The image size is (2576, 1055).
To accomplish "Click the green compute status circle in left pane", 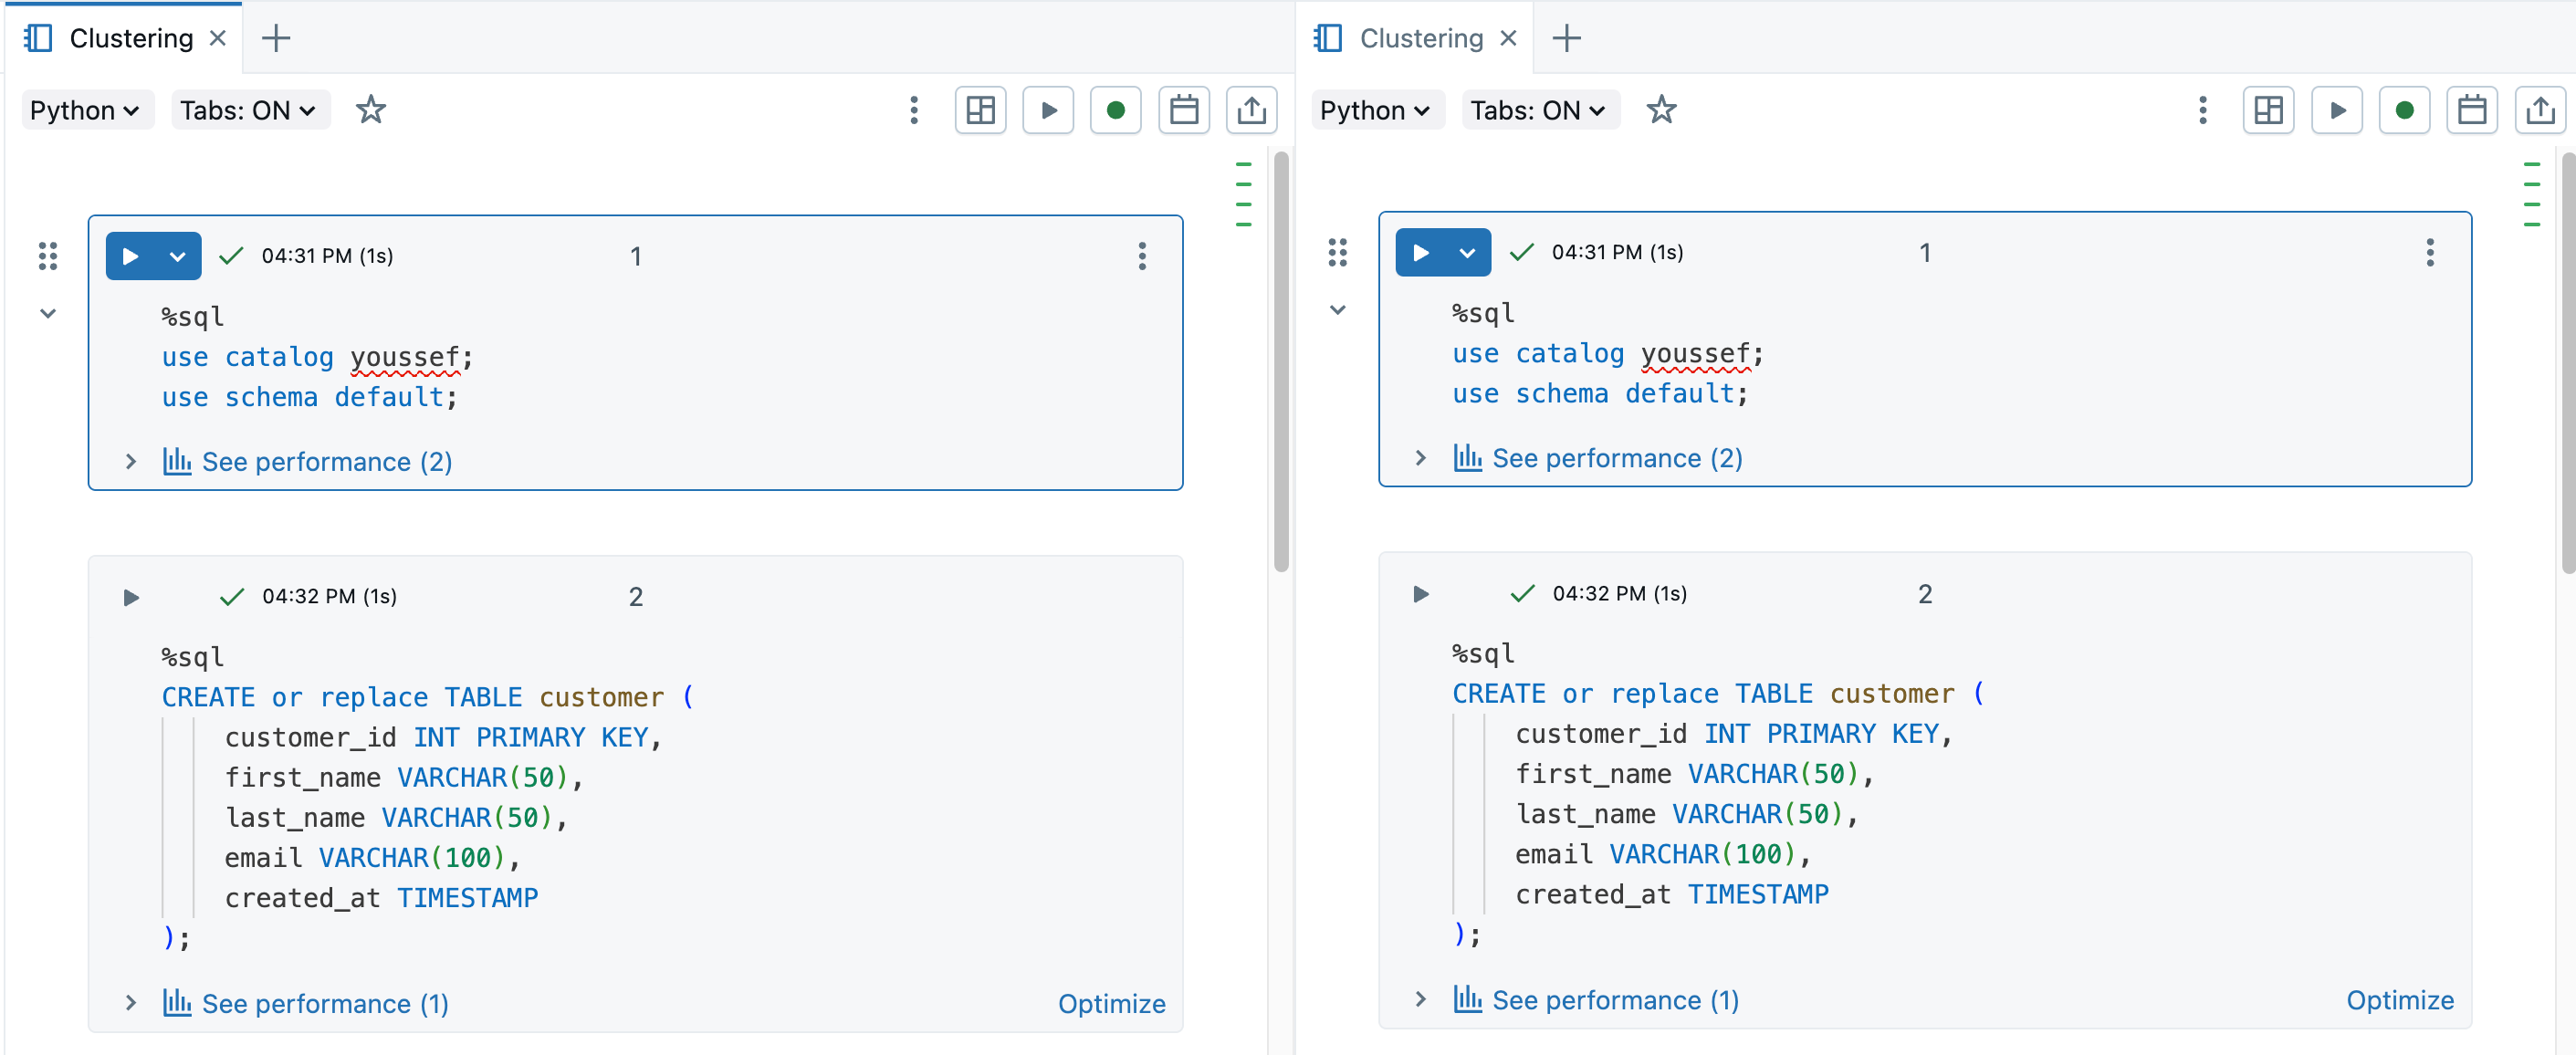I will click(x=1115, y=109).
